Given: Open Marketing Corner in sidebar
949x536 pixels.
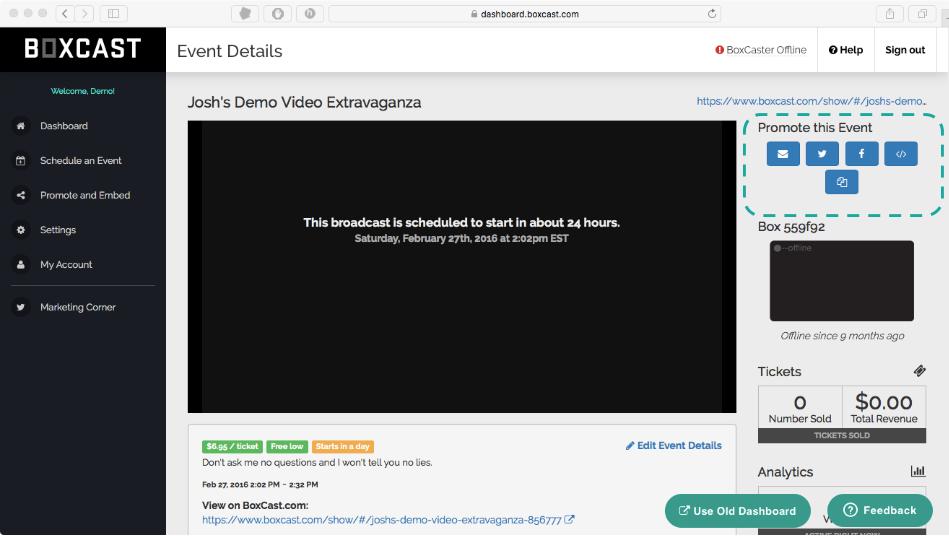Looking at the screenshot, I should [x=78, y=308].
